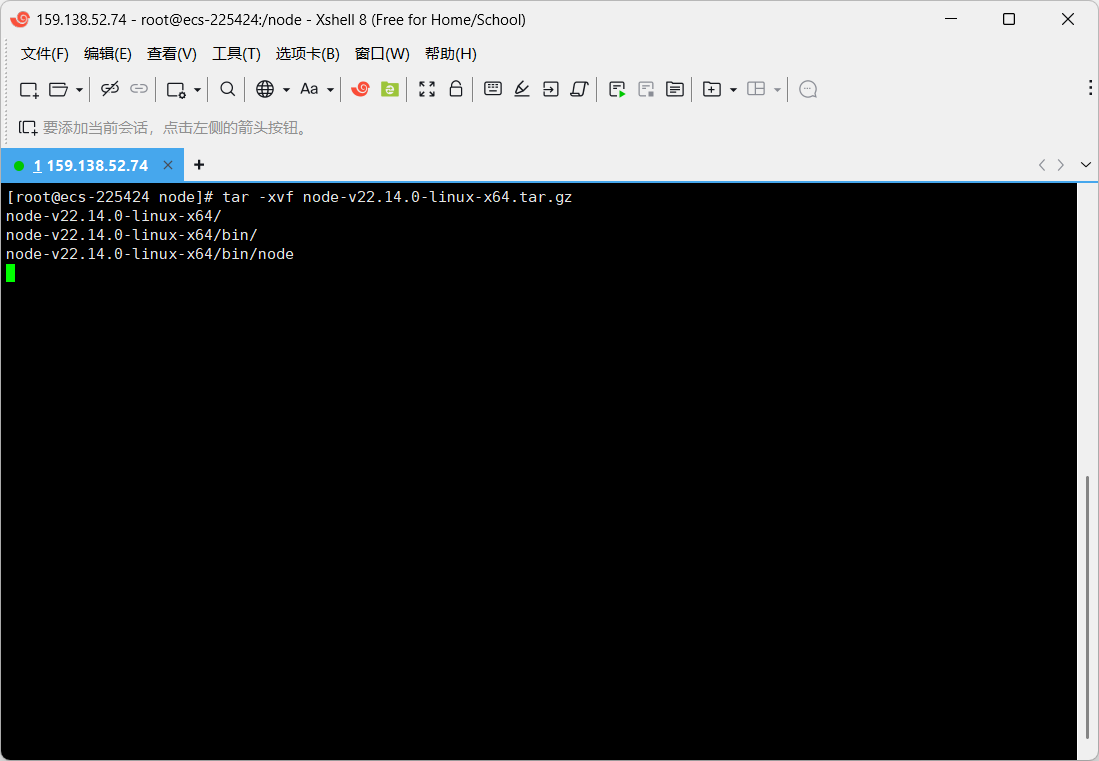Click the tar -xvf command line text
This screenshot has width=1099, height=761.
[x=397, y=197]
